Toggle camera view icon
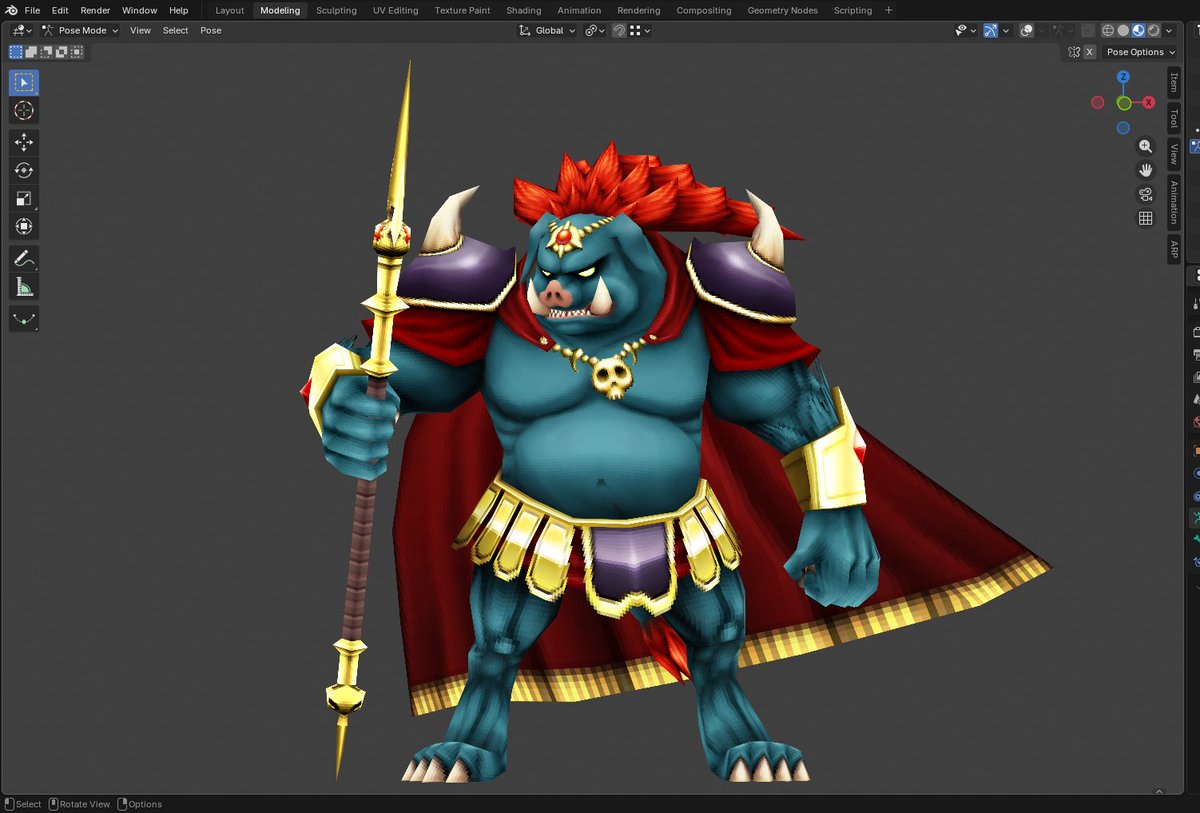 (x=1146, y=194)
